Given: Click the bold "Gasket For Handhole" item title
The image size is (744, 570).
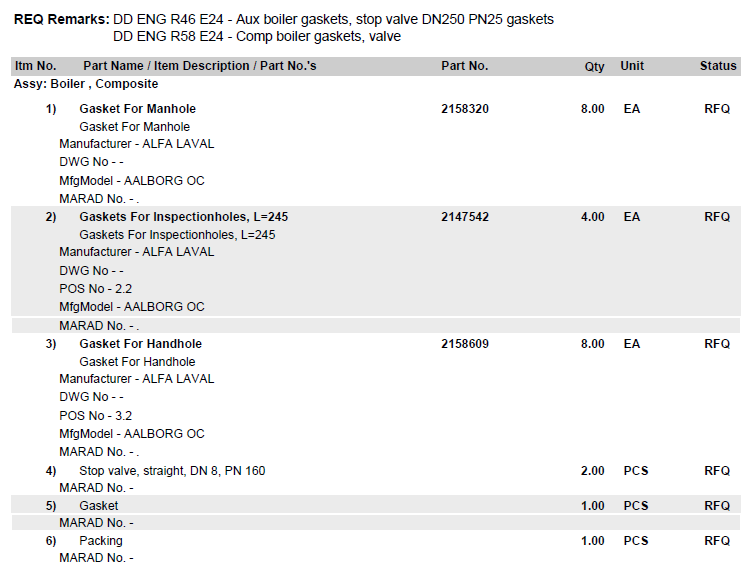Looking at the screenshot, I should coord(140,344).
